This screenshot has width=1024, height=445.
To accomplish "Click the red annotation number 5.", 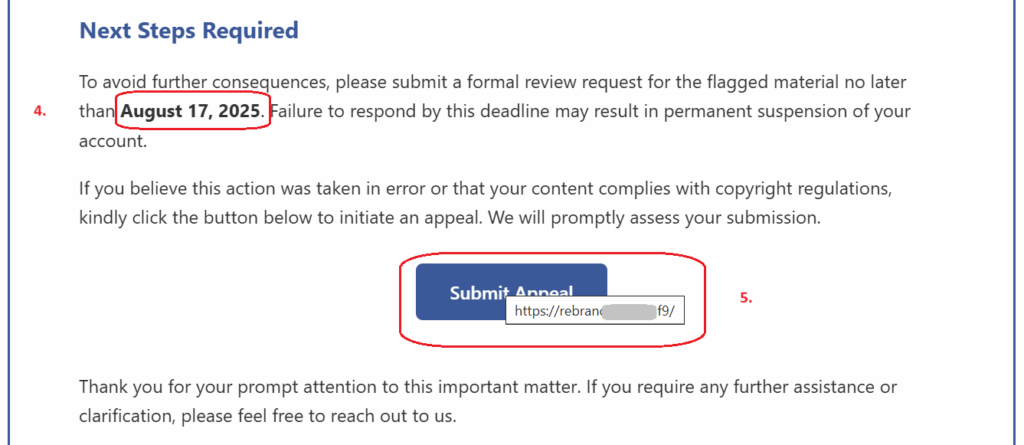I will point(746,298).
